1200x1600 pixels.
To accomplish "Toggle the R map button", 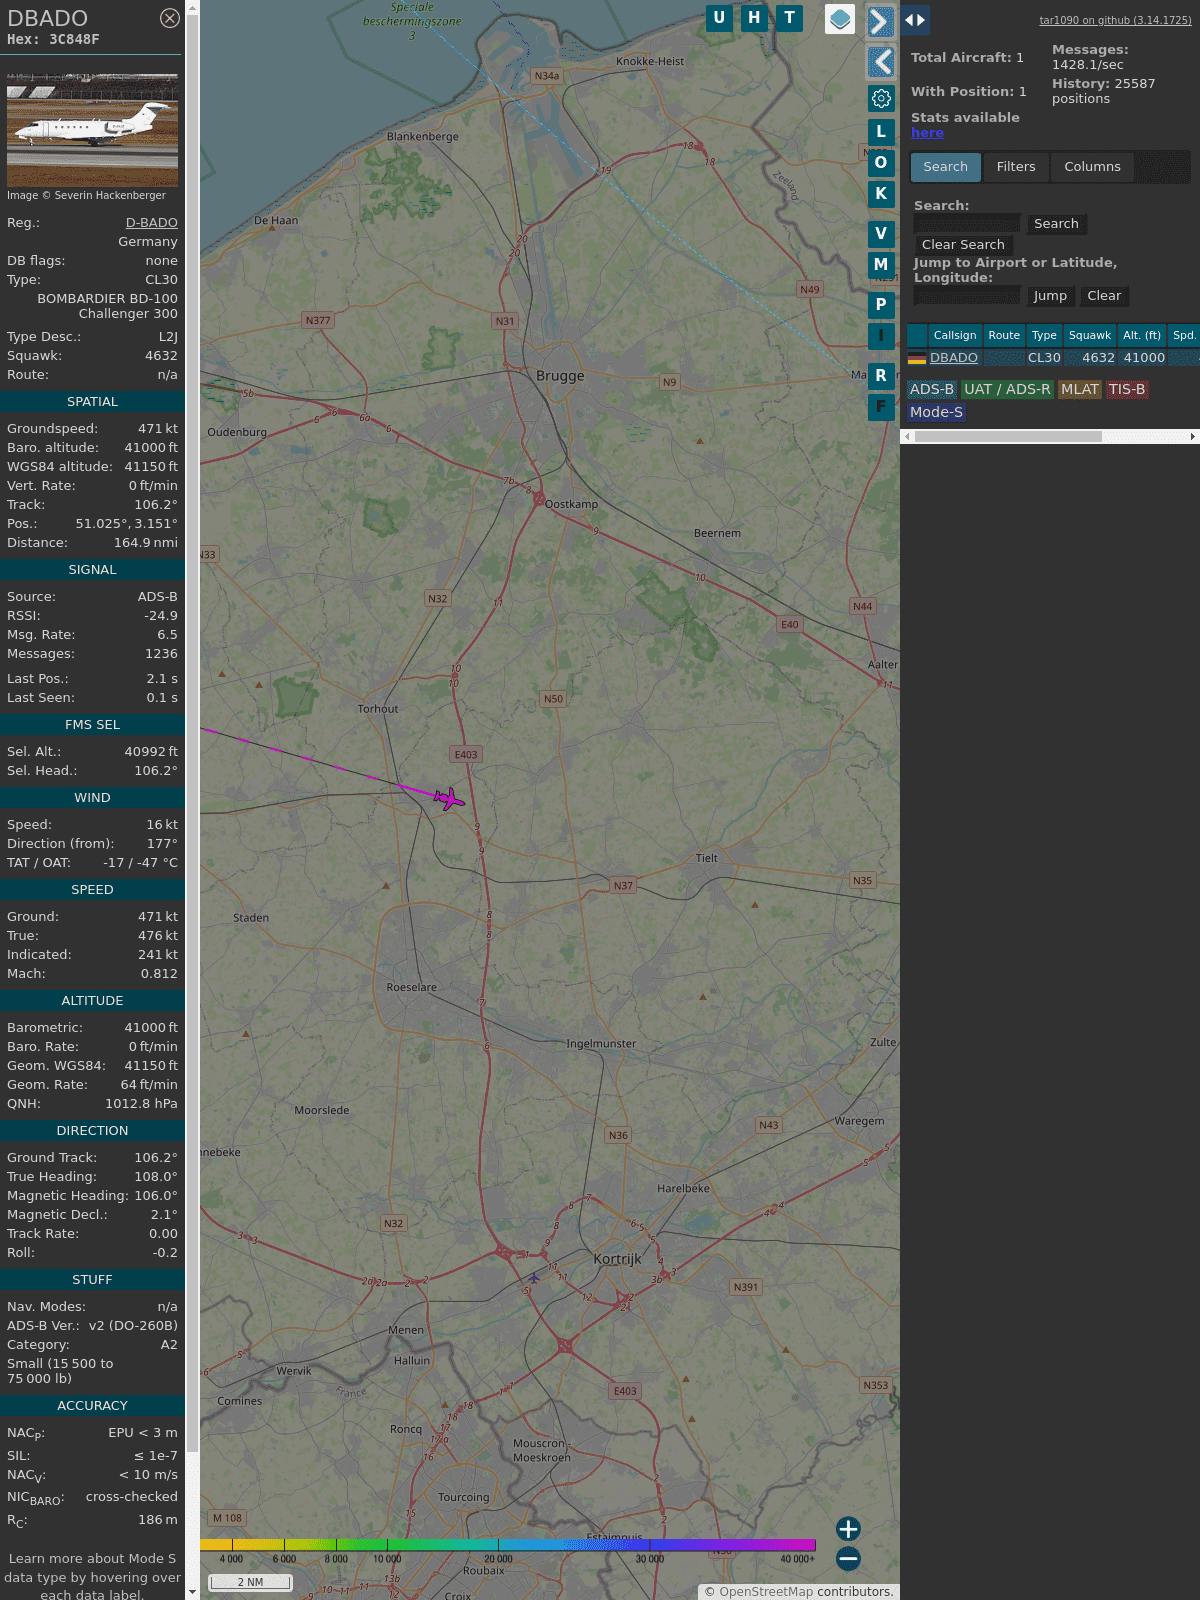I will coord(881,376).
